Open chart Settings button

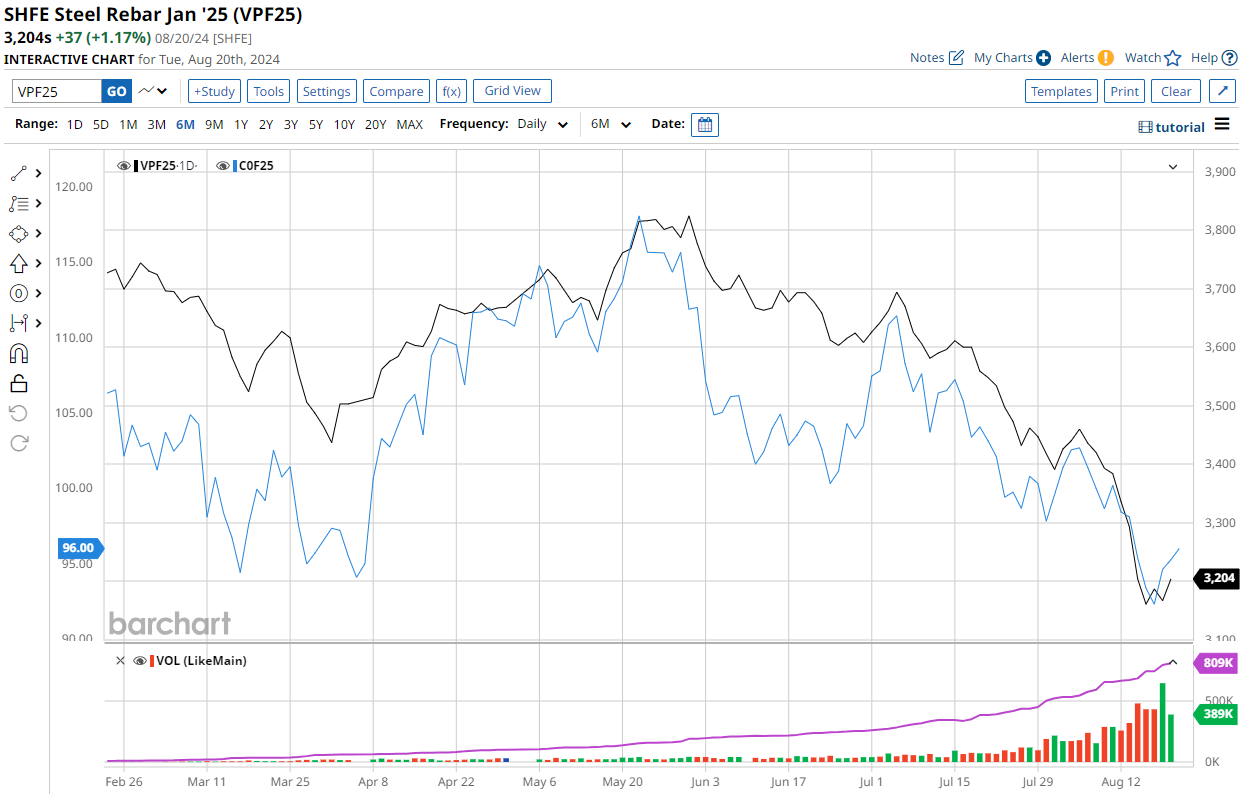click(327, 91)
